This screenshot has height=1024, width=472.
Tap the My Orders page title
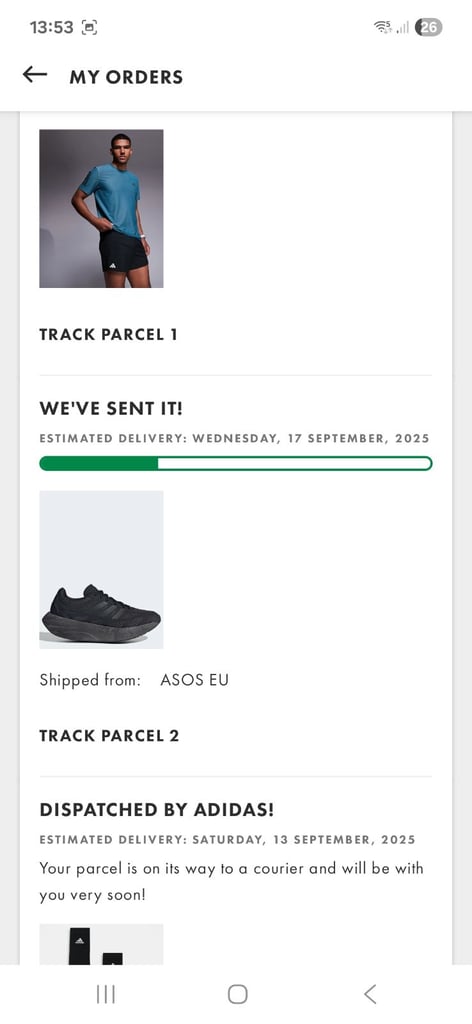click(126, 76)
